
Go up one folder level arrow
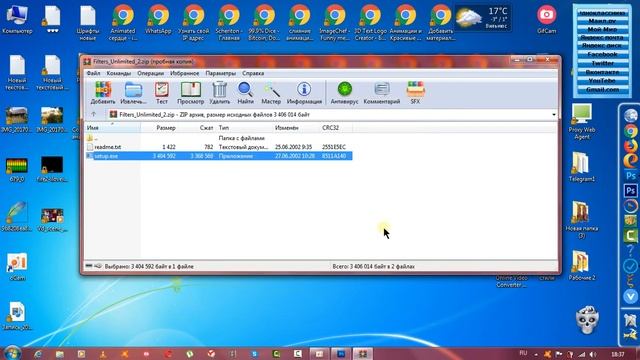click(x=93, y=114)
